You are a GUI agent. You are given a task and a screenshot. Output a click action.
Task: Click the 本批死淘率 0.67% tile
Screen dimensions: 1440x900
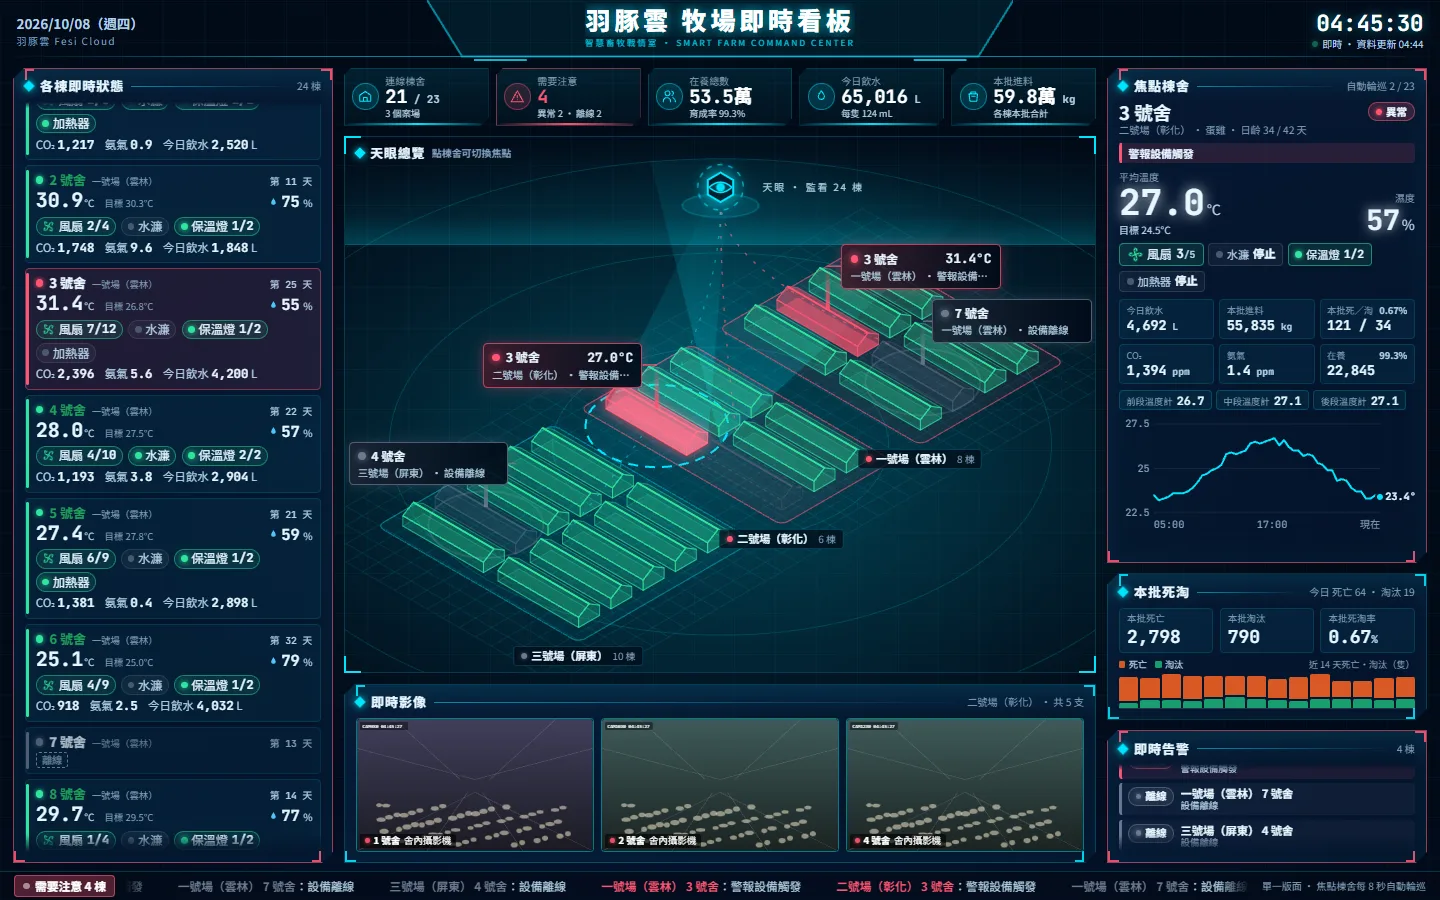[x=1367, y=630]
